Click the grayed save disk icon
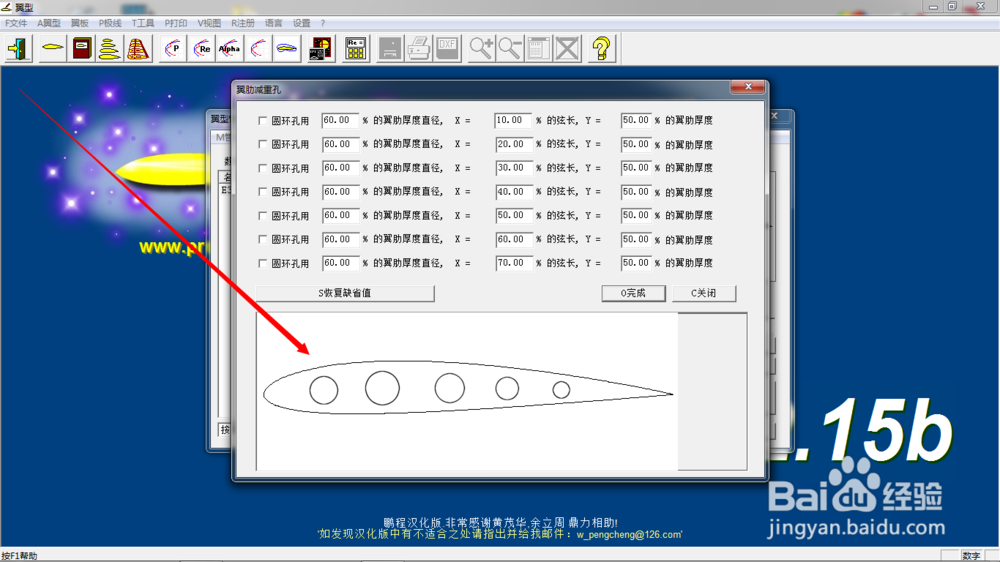The width and height of the screenshot is (1000, 562). click(390, 48)
